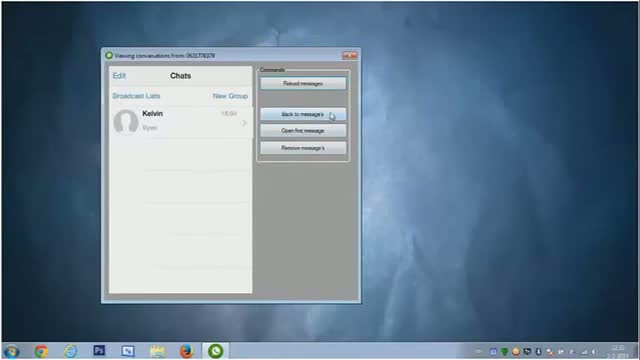The width and height of the screenshot is (640, 360).
Task: Click the green shield tray icon
Action: point(504,351)
